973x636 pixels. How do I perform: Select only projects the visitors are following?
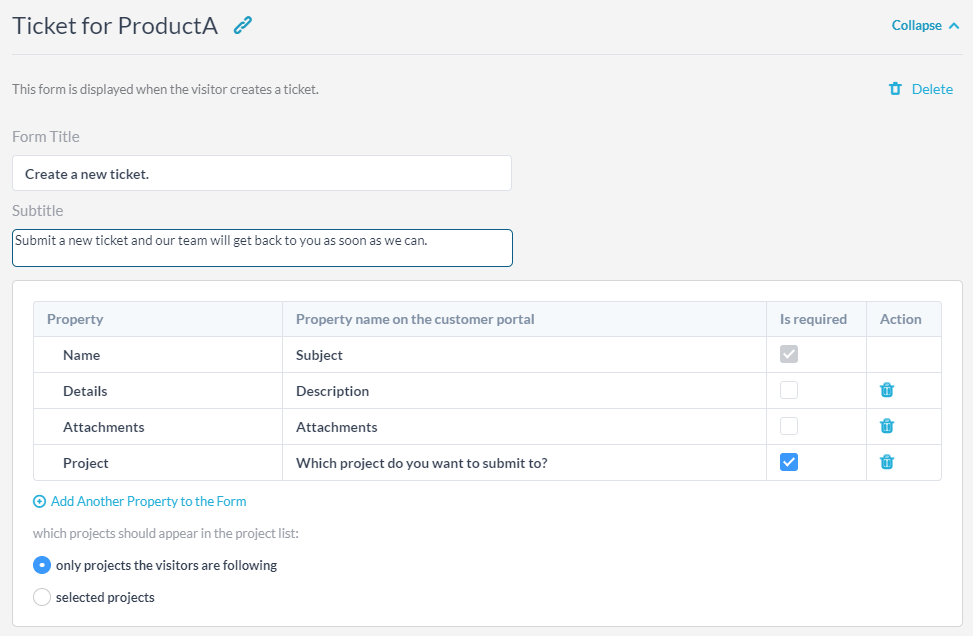coord(42,565)
